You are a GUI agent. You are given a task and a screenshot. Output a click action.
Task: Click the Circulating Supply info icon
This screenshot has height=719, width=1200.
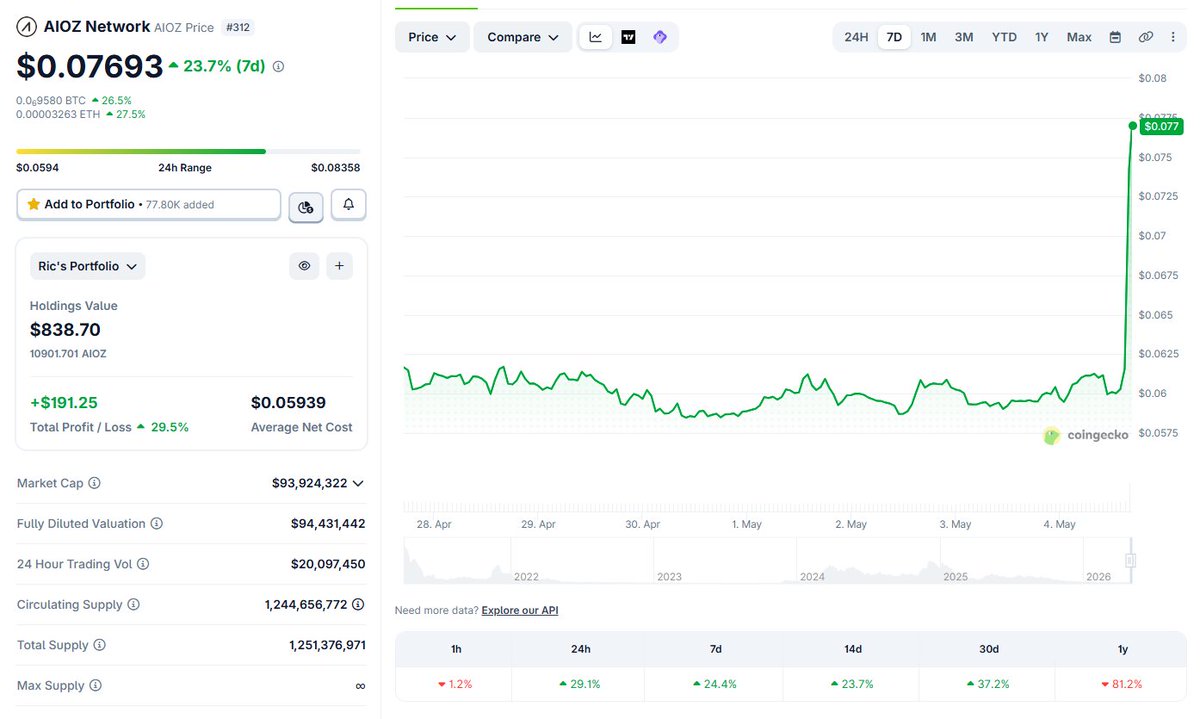133,605
